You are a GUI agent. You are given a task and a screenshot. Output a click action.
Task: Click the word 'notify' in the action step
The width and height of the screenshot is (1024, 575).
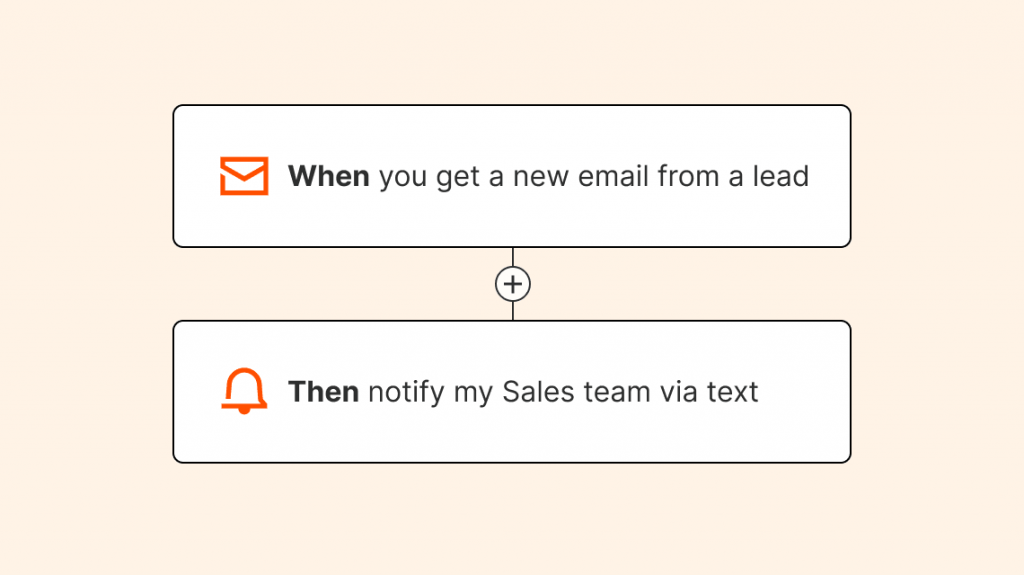coord(406,393)
